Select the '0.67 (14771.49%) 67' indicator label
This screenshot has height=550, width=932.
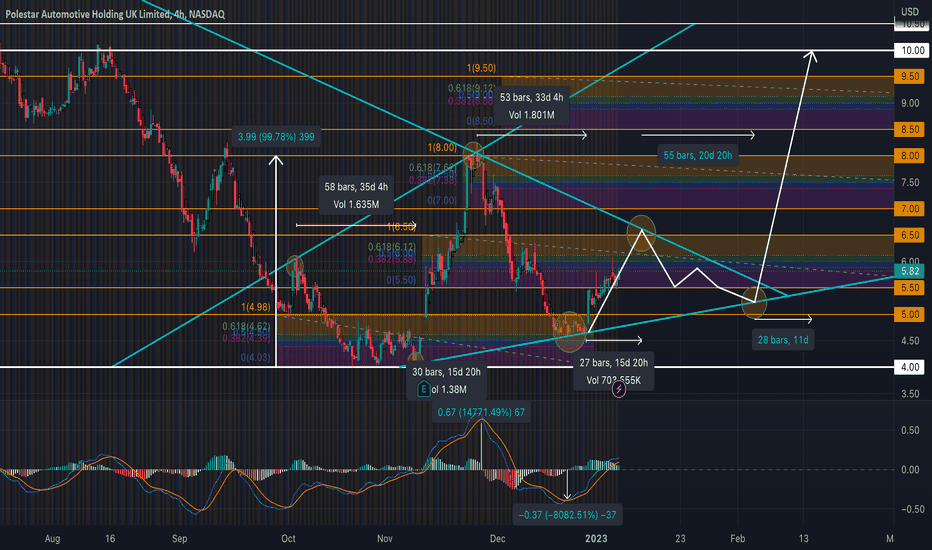481,412
